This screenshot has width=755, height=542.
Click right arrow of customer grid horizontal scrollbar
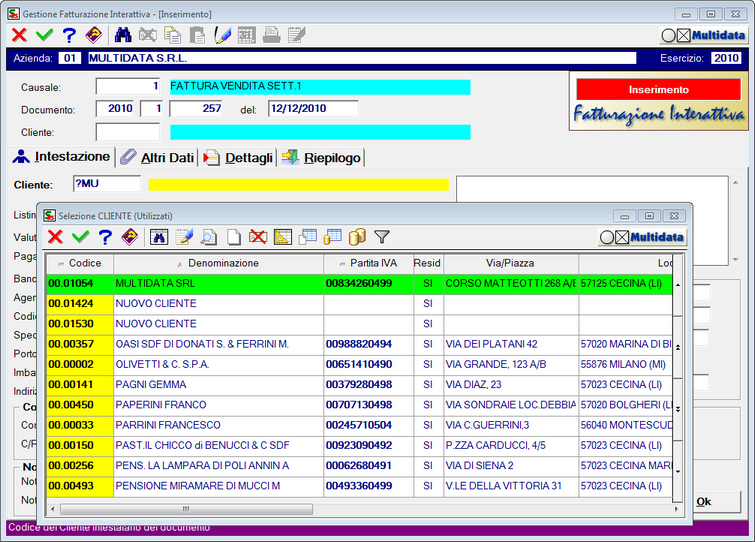677,509
